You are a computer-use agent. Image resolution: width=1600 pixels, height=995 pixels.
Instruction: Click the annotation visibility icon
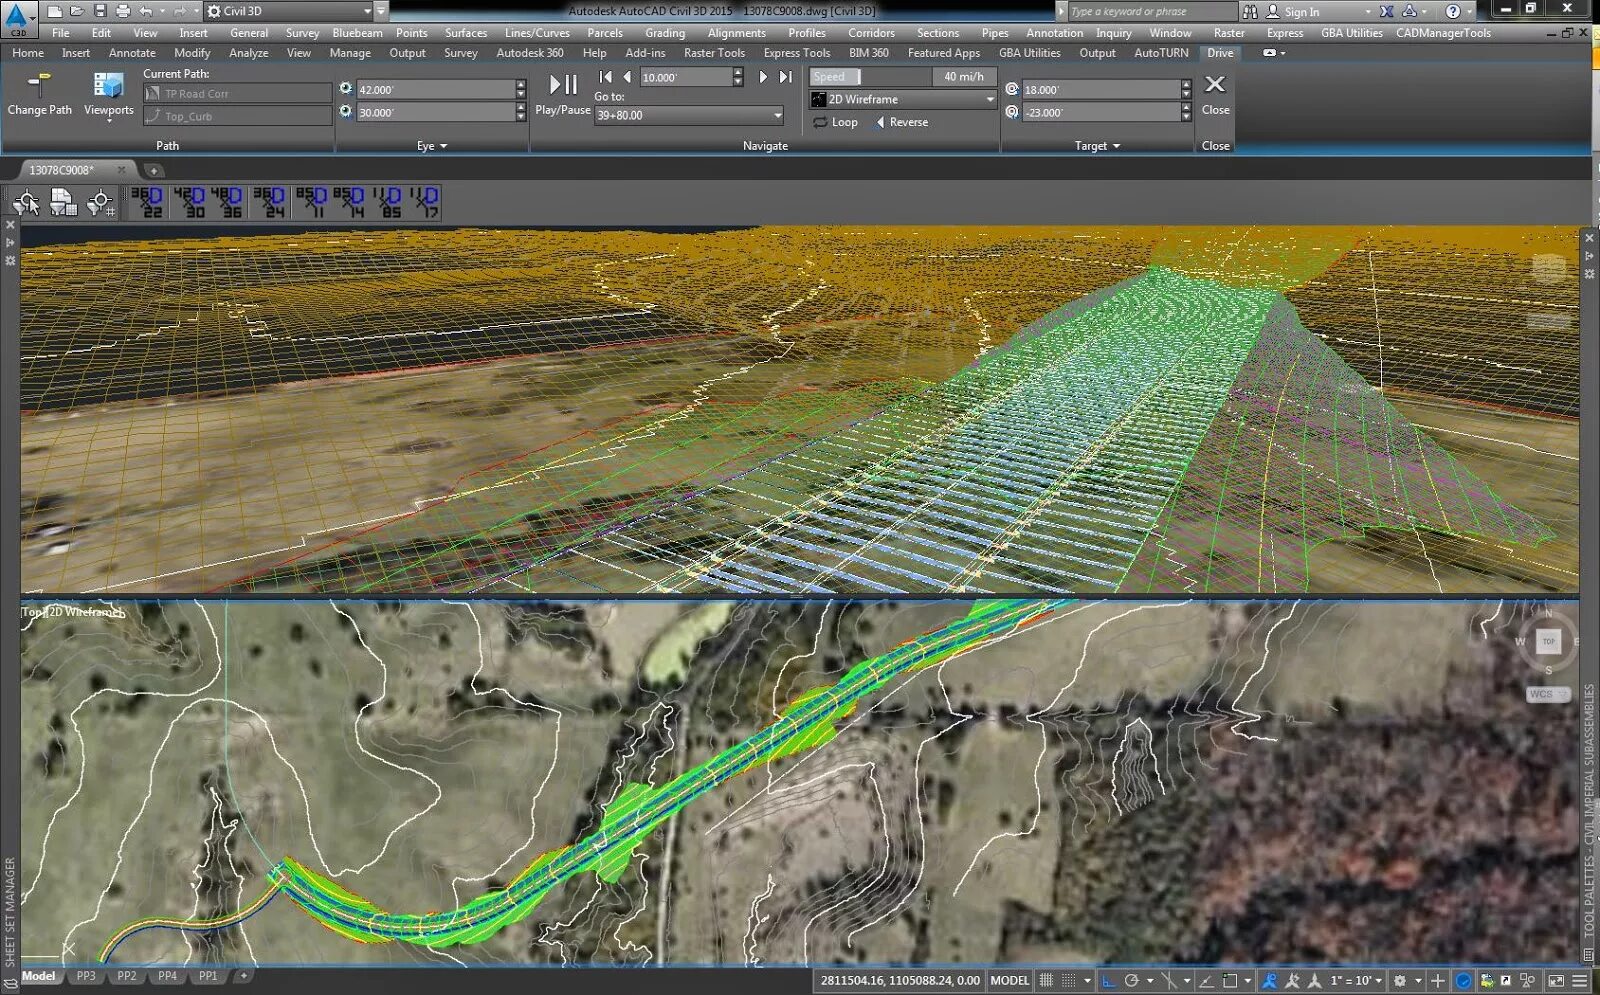1292,981
